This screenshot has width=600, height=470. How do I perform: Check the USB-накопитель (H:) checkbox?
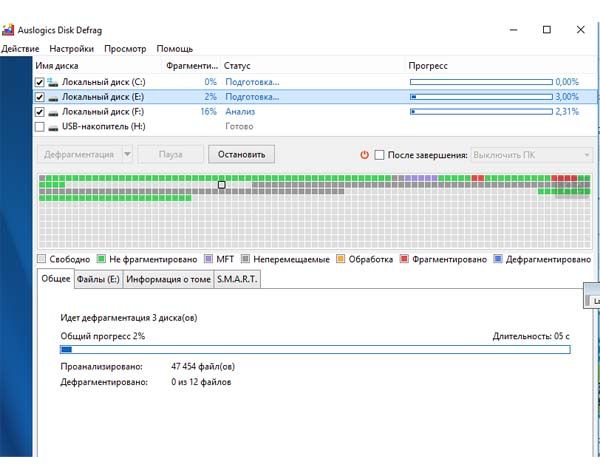(x=39, y=127)
